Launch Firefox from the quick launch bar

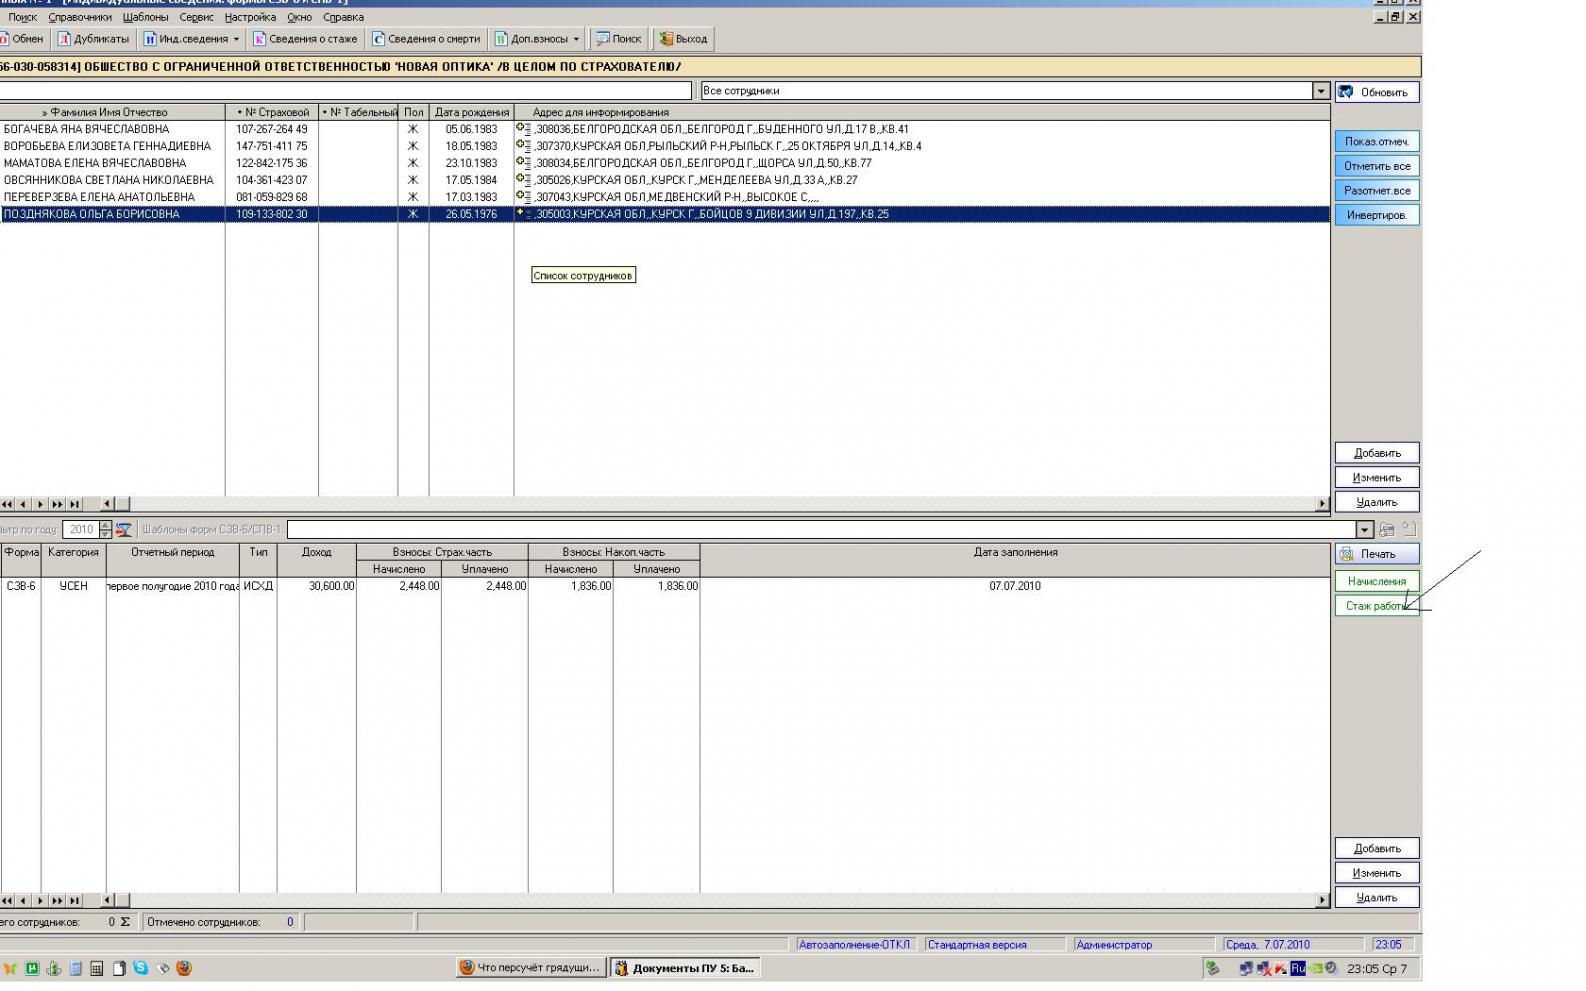coord(184,968)
